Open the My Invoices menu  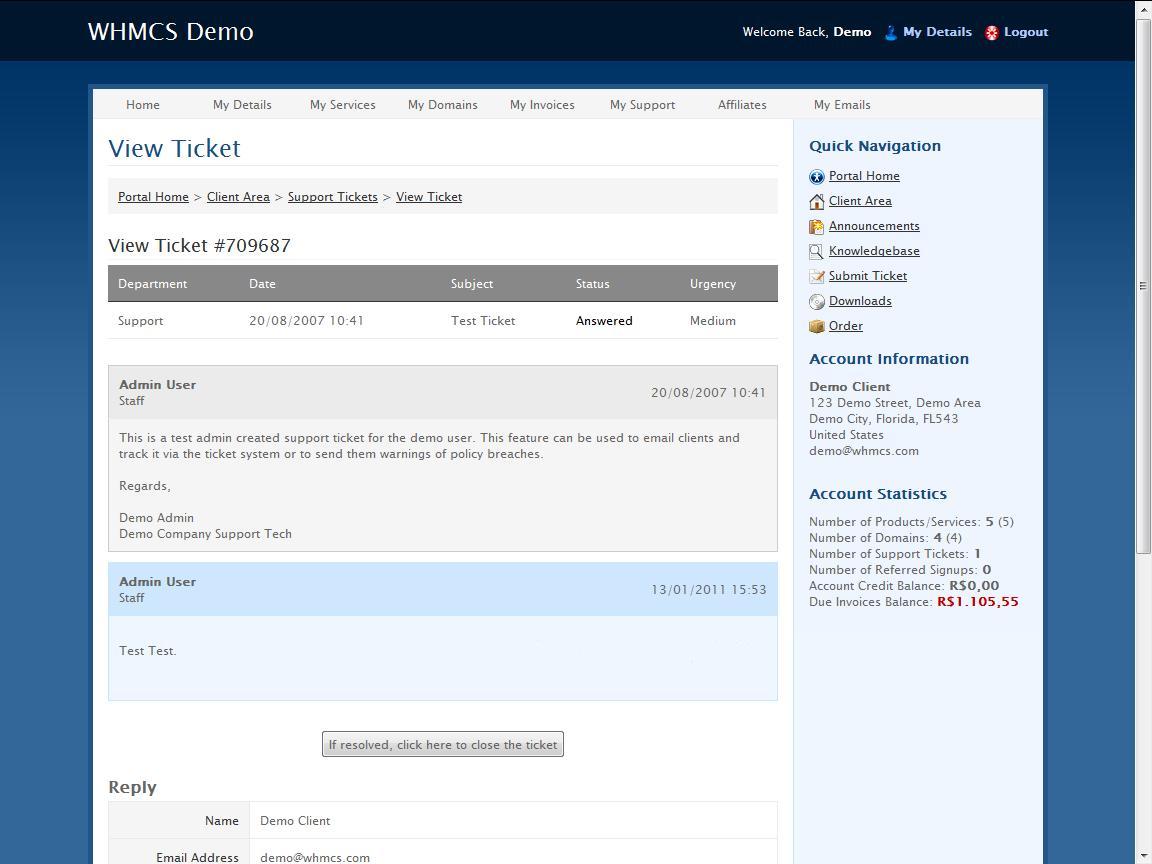(x=542, y=105)
